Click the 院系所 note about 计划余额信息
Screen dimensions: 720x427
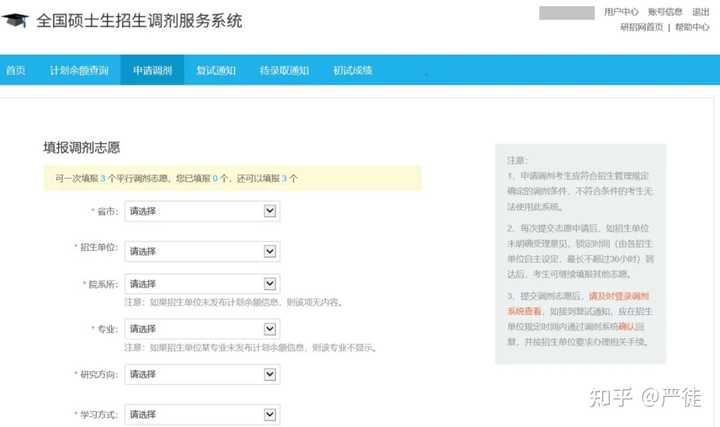click(234, 302)
